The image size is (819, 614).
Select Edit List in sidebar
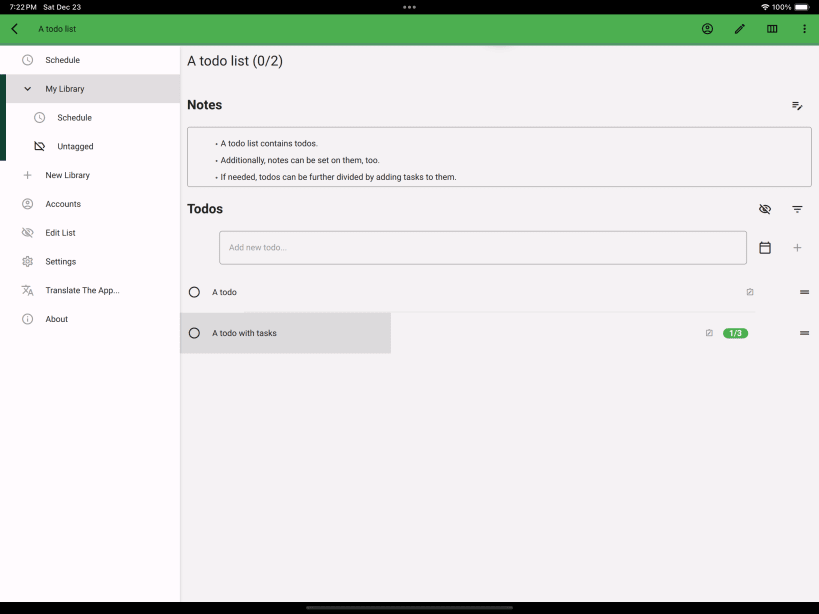(90, 232)
